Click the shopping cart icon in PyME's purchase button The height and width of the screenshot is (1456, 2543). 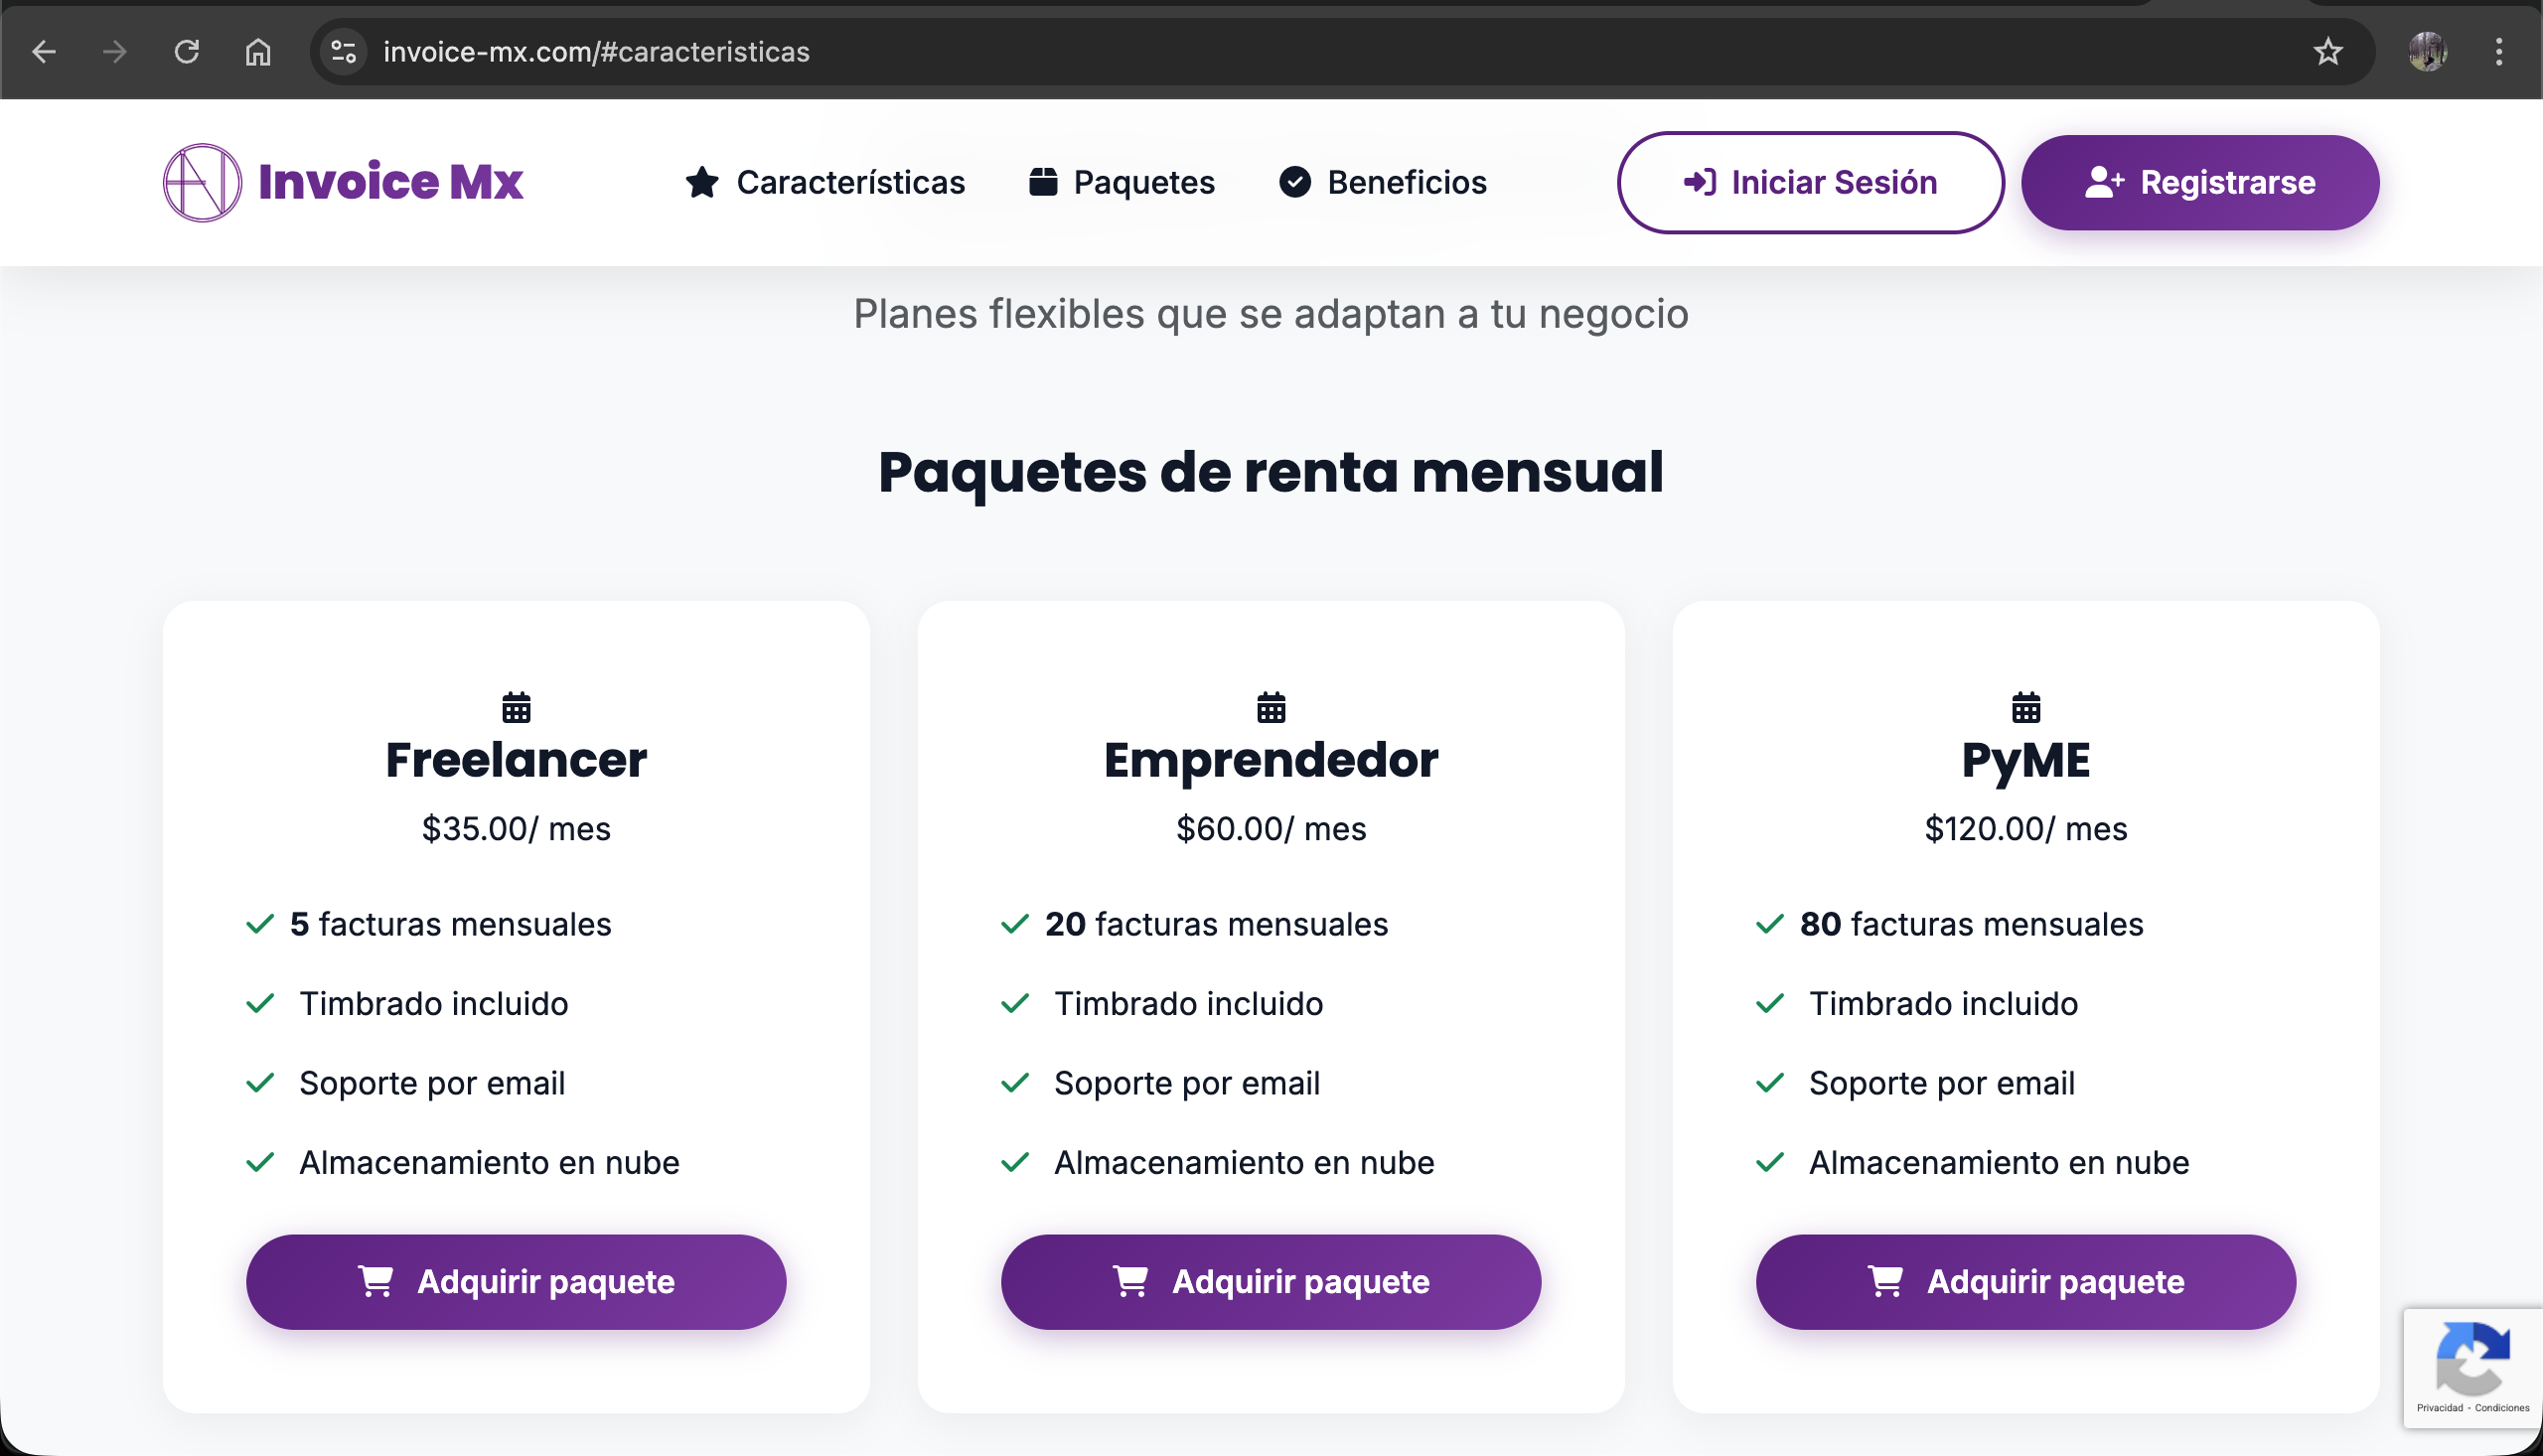coord(1888,1281)
